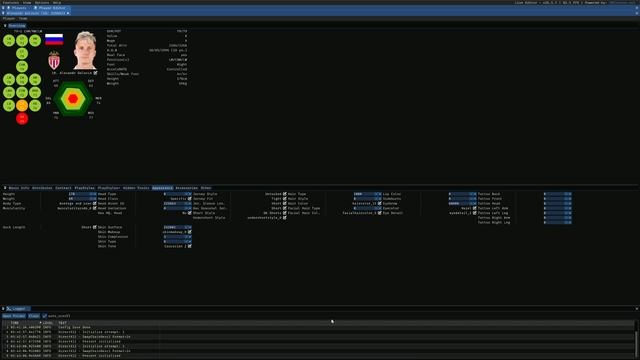Close the Aleksandr Golovin player tab
This screenshot has height=360, width=640.
[68, 13]
